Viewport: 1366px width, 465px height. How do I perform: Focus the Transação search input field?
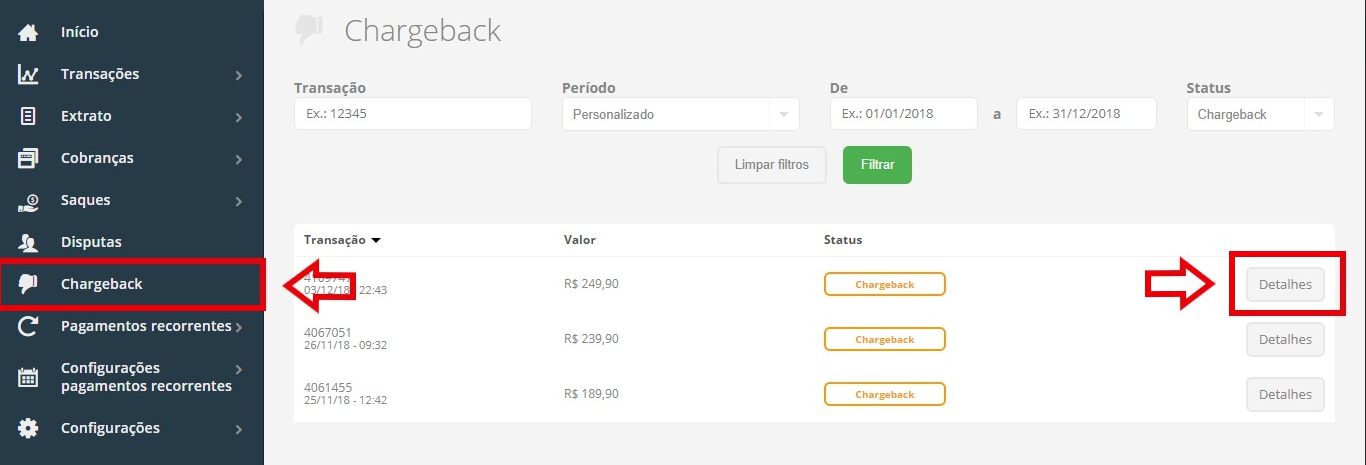412,114
